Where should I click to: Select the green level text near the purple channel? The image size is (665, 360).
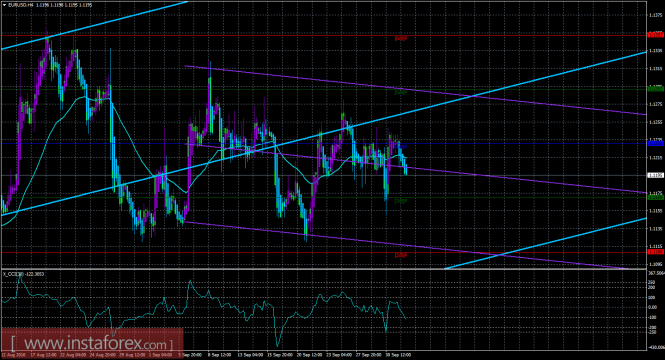point(401,92)
